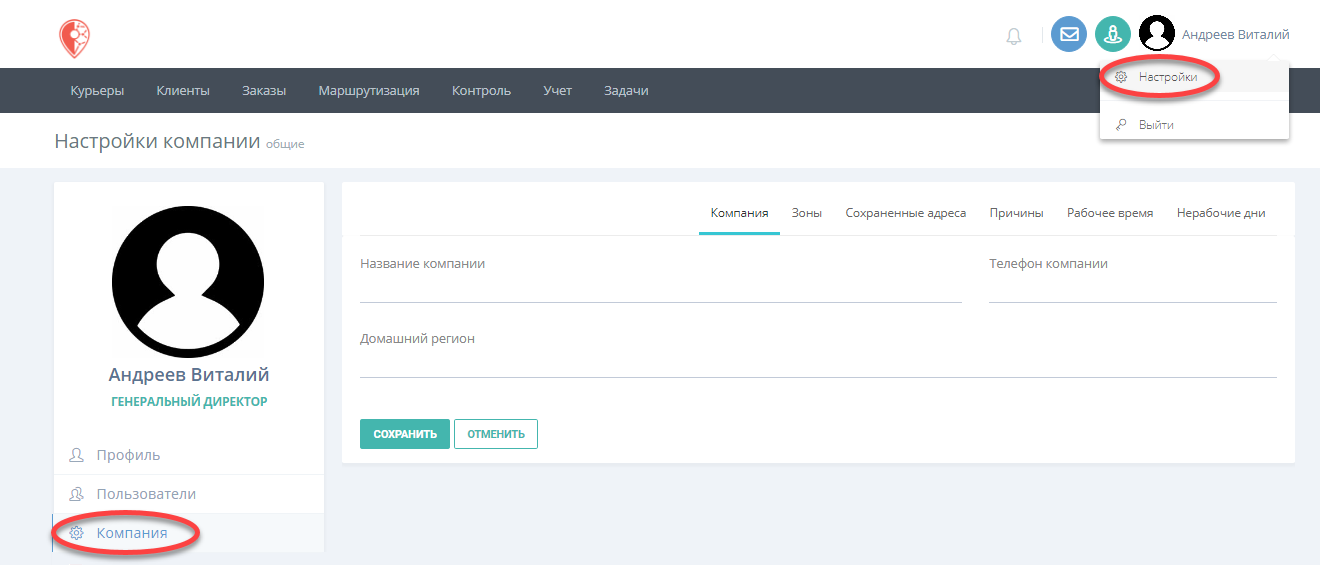Image resolution: width=1320 pixels, height=565 pixels.
Task: Switch to the Рабочее время tab
Action: tap(1110, 213)
